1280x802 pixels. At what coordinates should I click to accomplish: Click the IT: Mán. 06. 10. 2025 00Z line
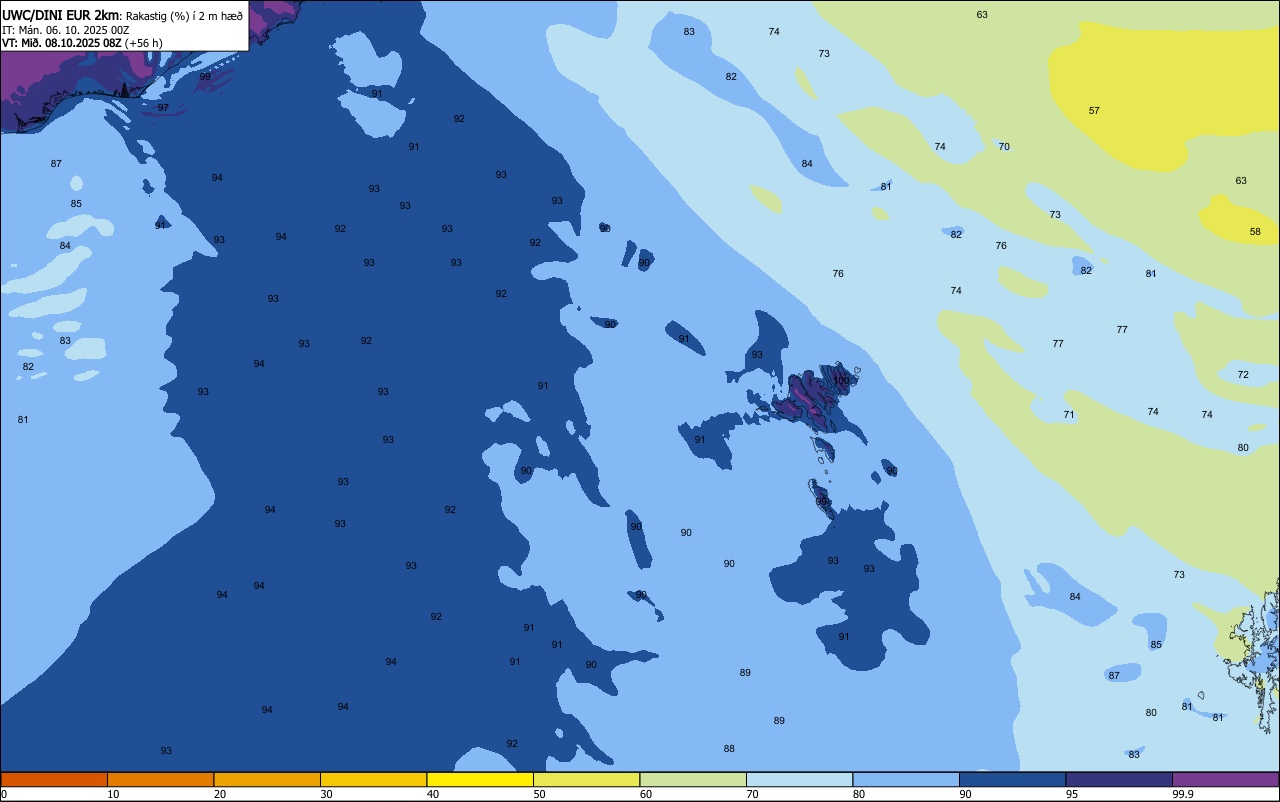(65, 30)
